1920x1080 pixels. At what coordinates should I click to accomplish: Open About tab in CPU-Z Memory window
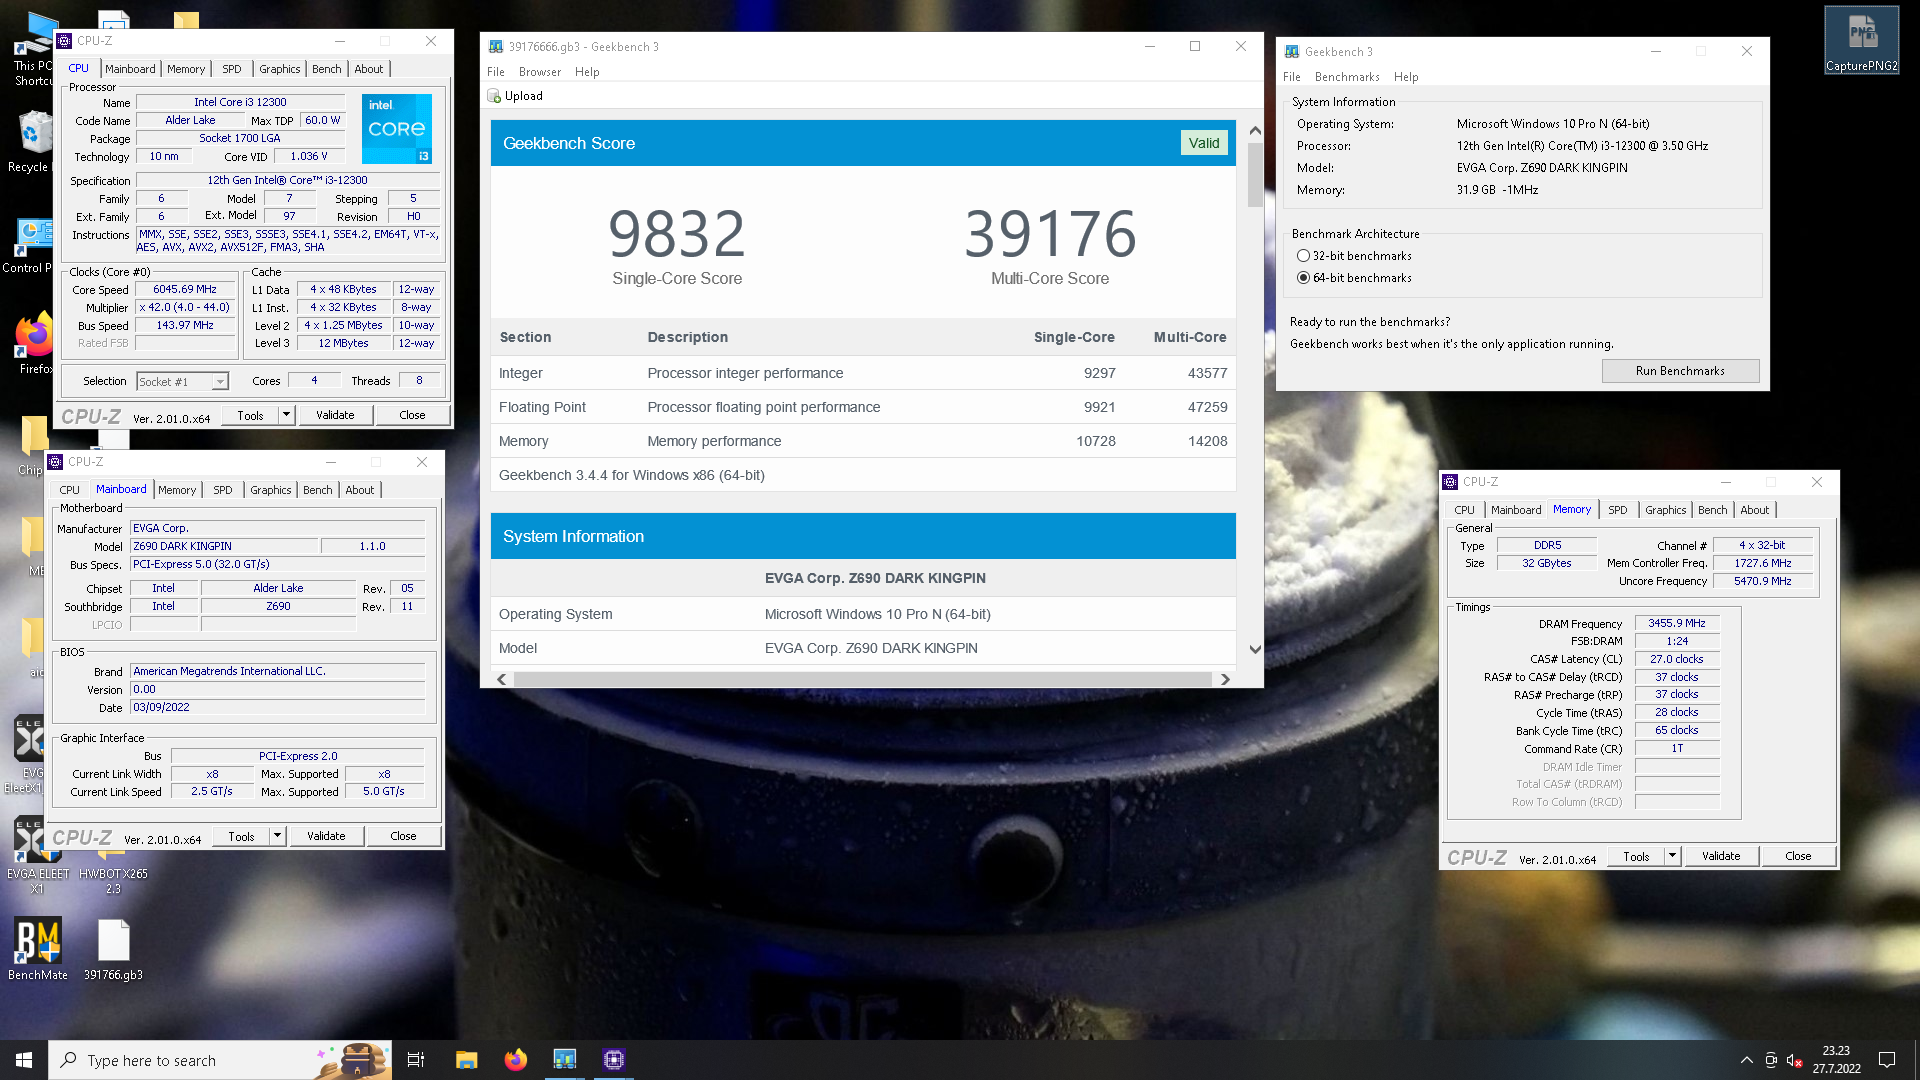coord(1754,510)
